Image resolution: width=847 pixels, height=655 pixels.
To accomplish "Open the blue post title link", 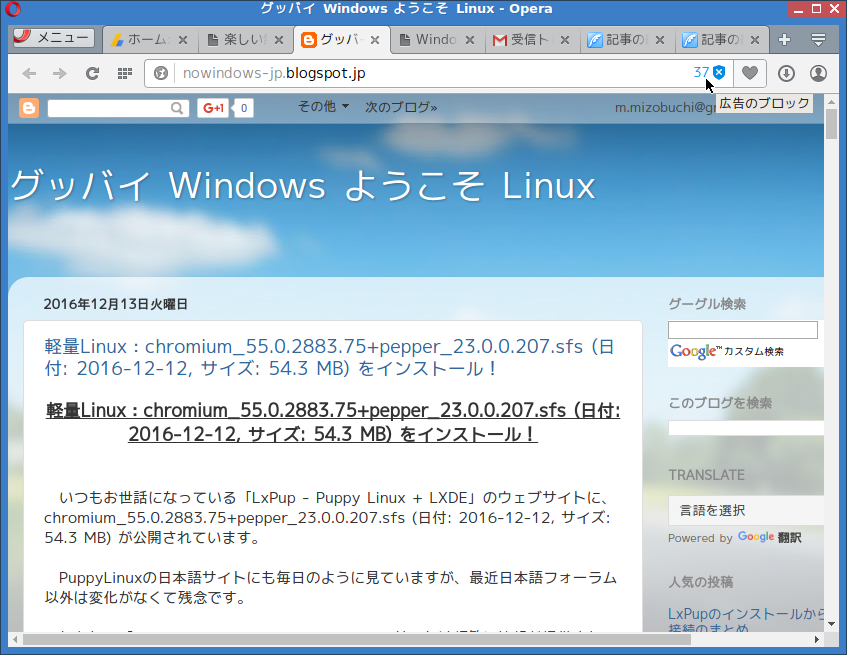I will pyautogui.click(x=330, y=357).
